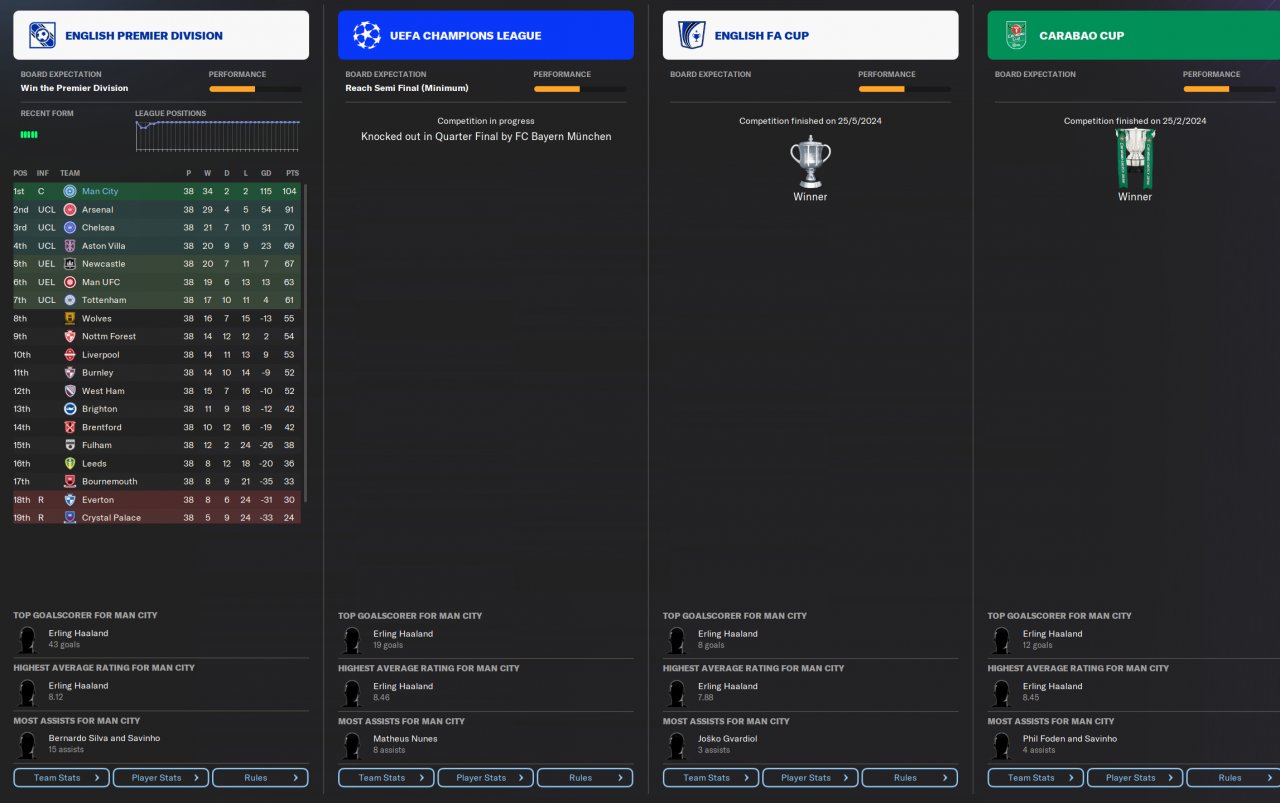Open Player Stats for the FA Cup
Screen dimensions: 1280x803
coord(811,778)
